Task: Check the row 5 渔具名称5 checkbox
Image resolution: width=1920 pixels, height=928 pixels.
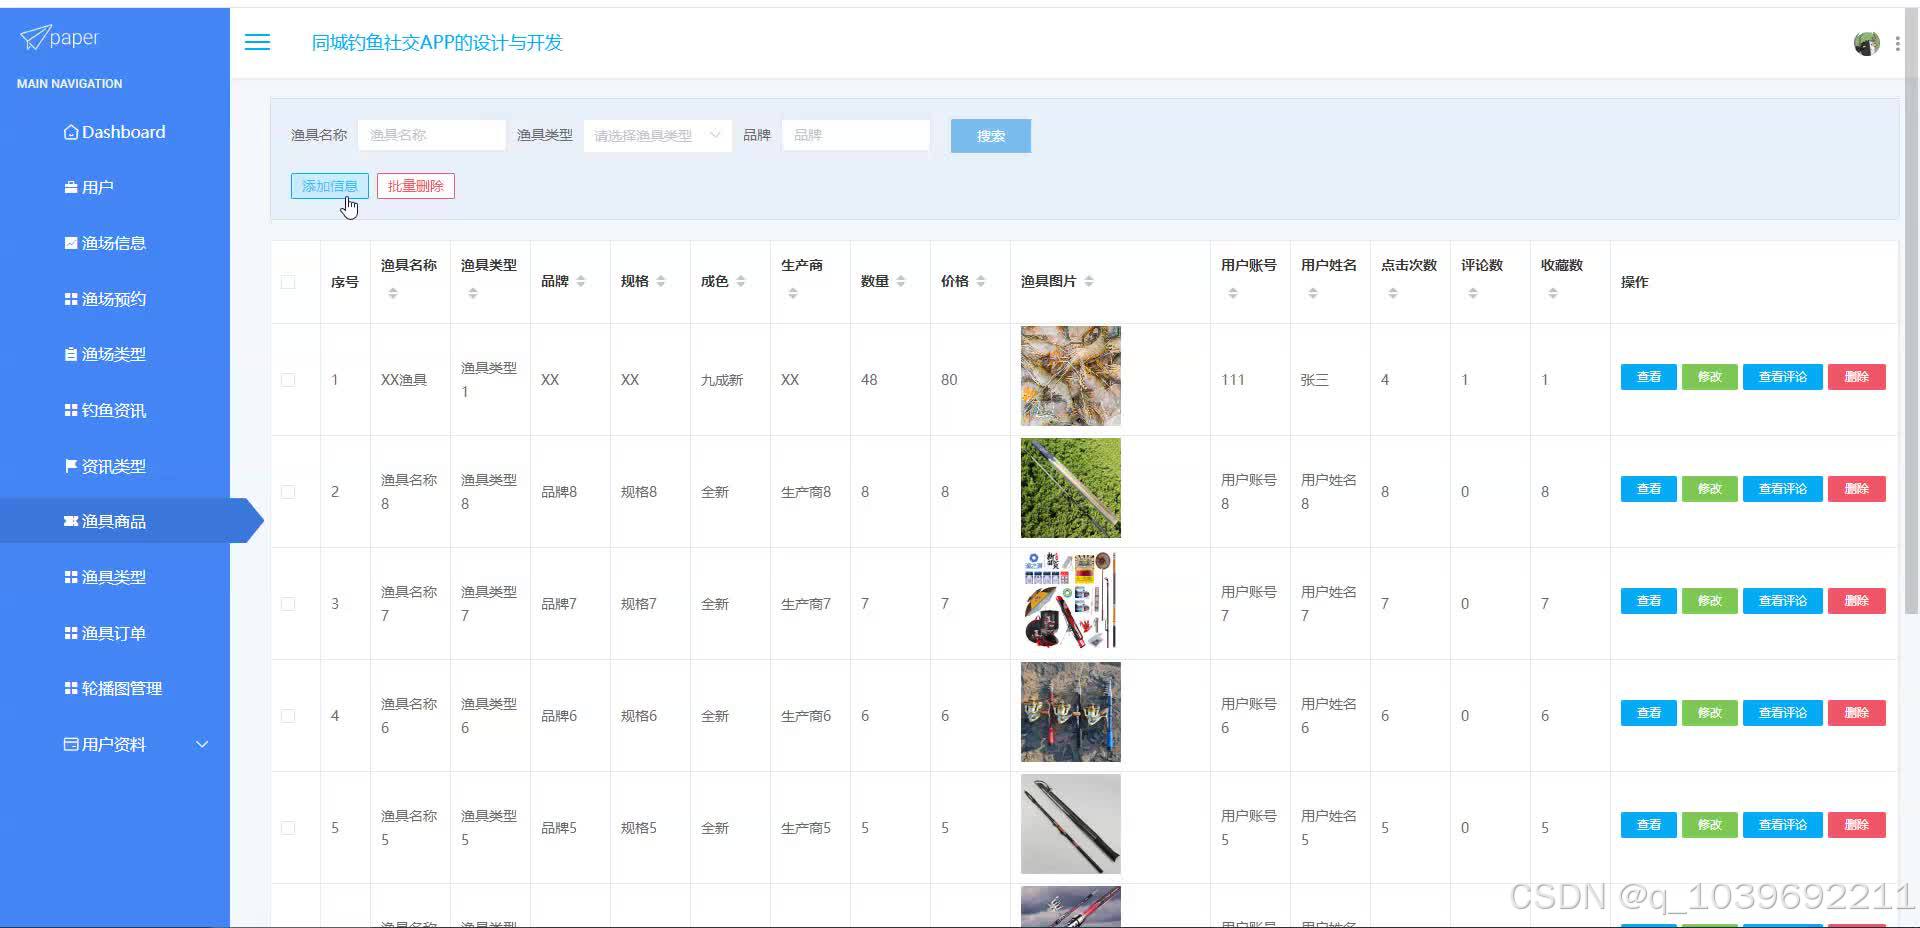Action: (x=288, y=828)
